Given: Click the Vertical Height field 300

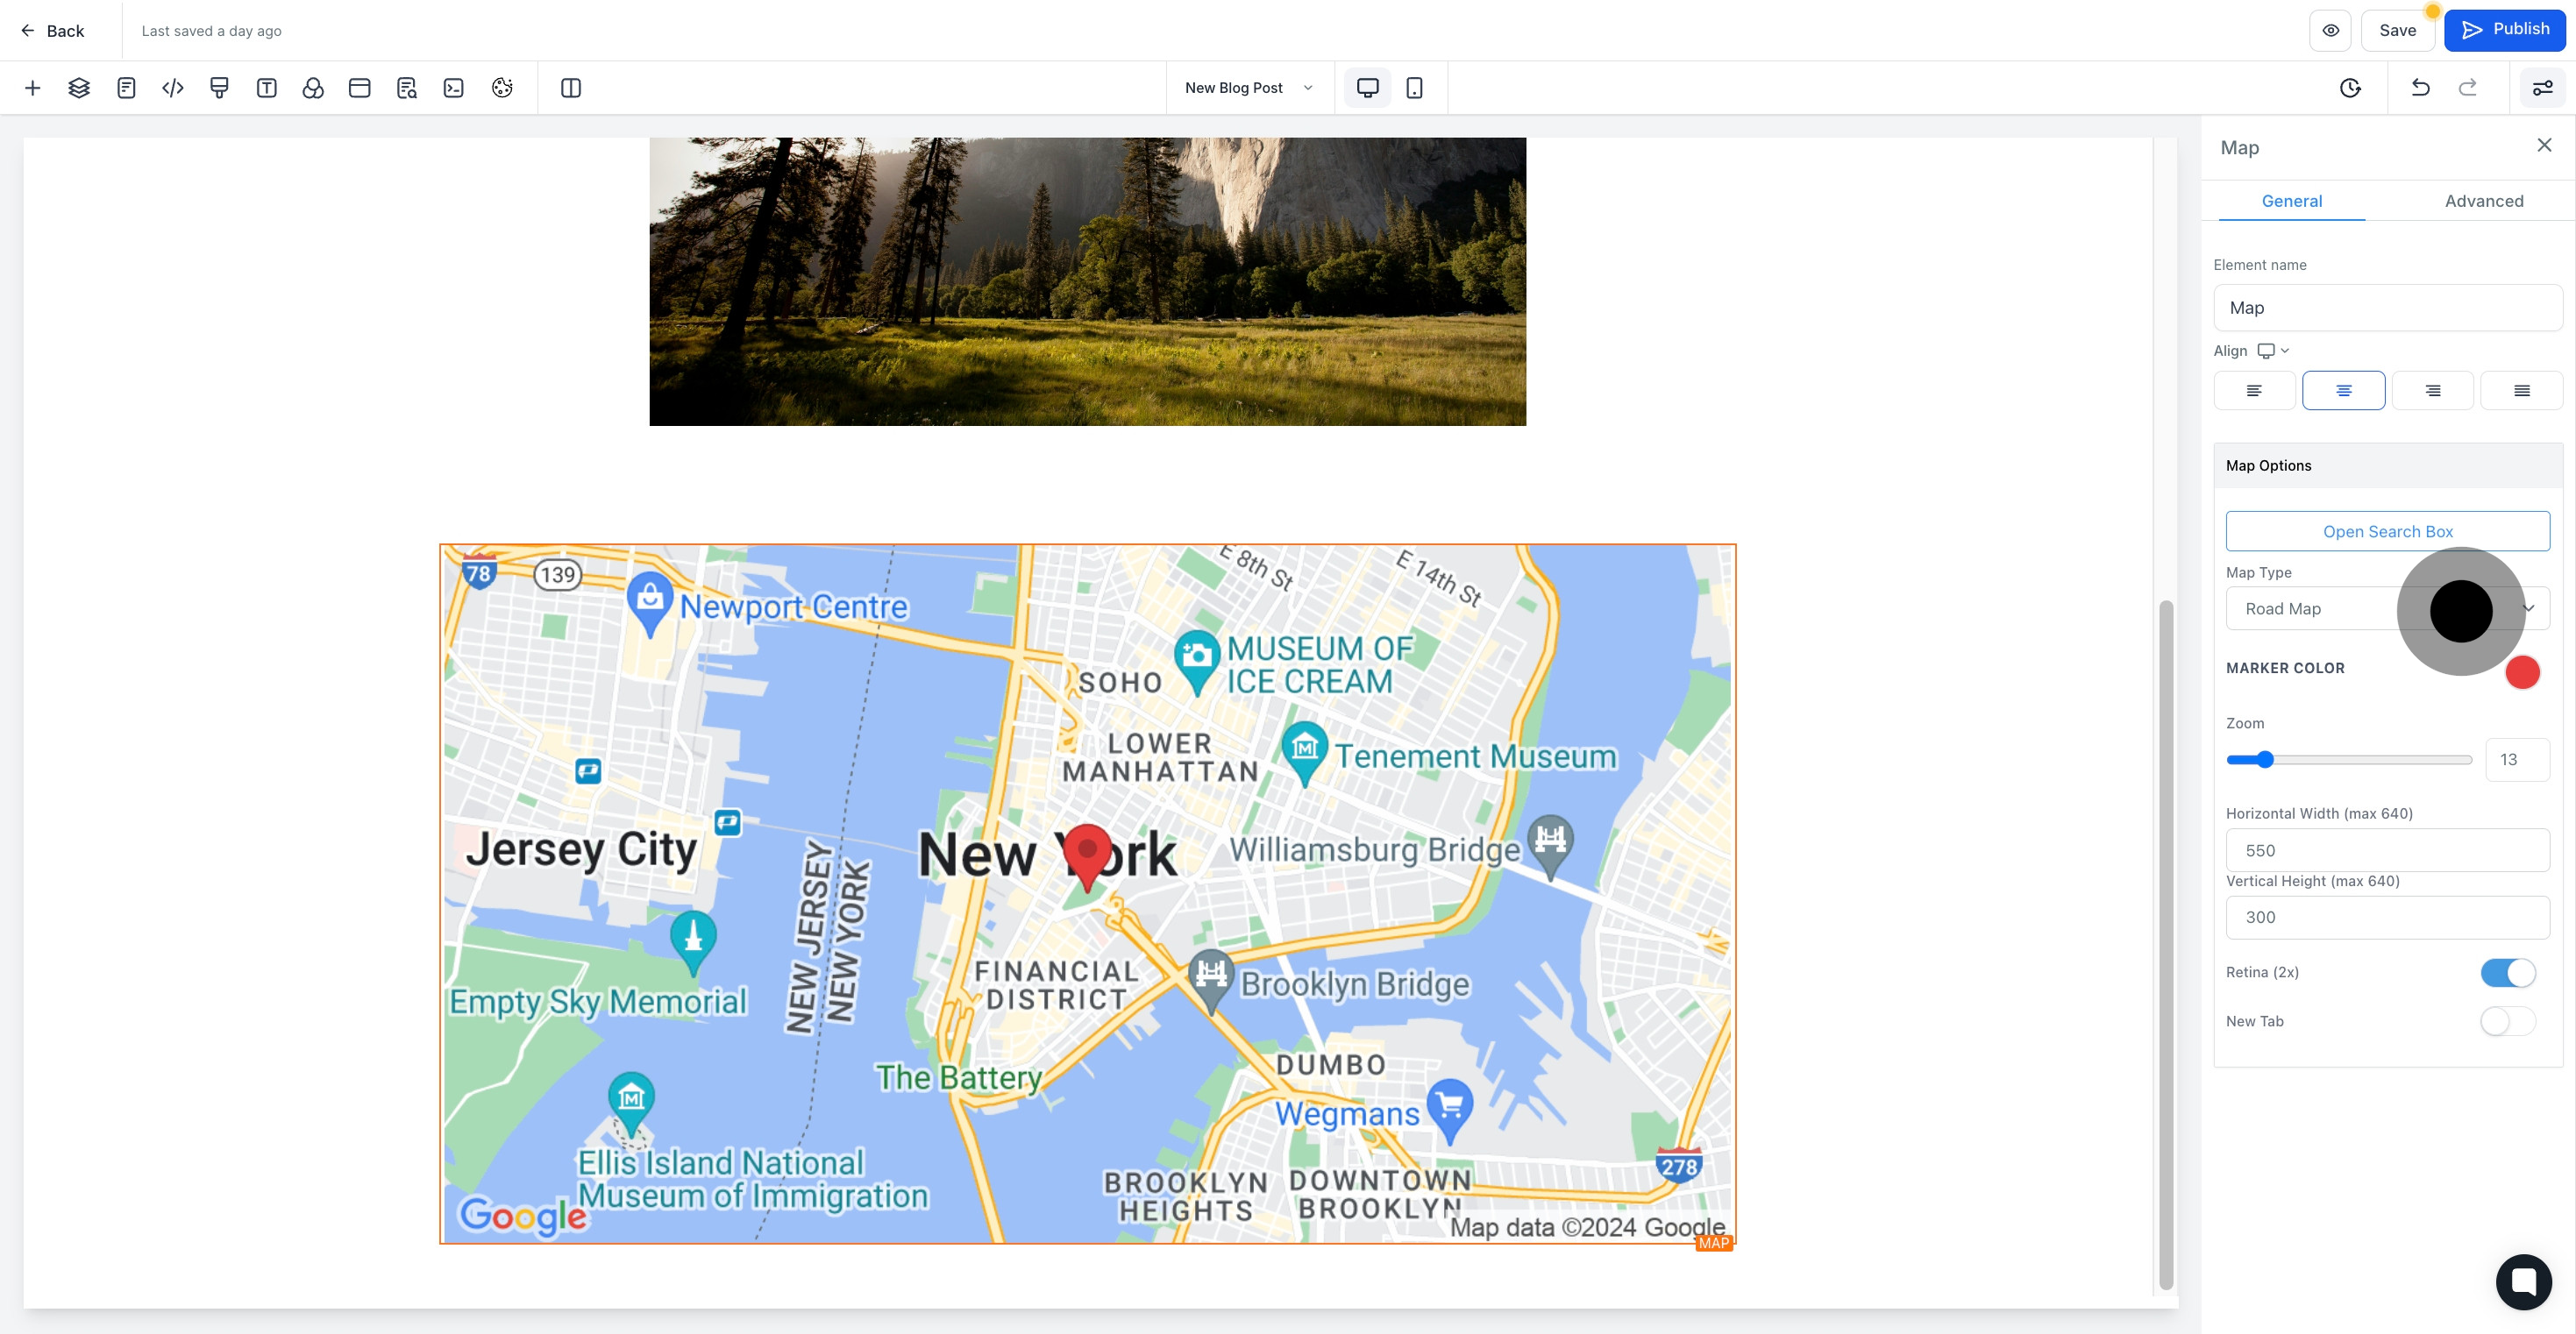Looking at the screenshot, I should (2387, 917).
